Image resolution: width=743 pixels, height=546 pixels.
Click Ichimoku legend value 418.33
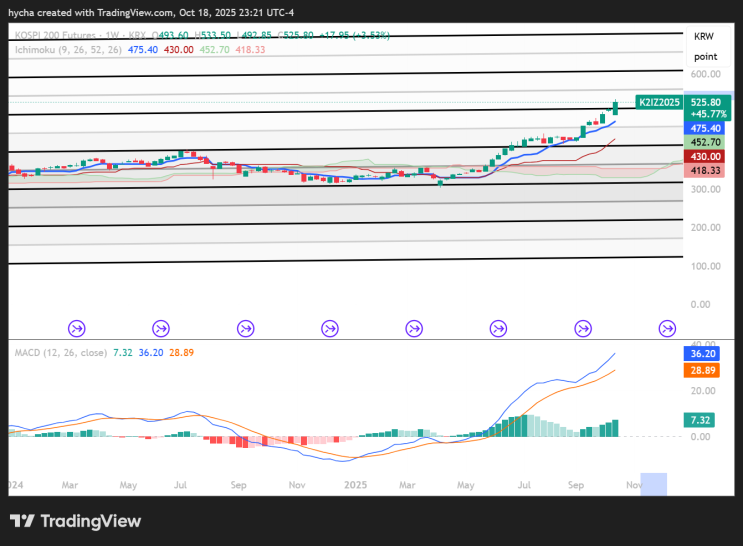[250, 49]
